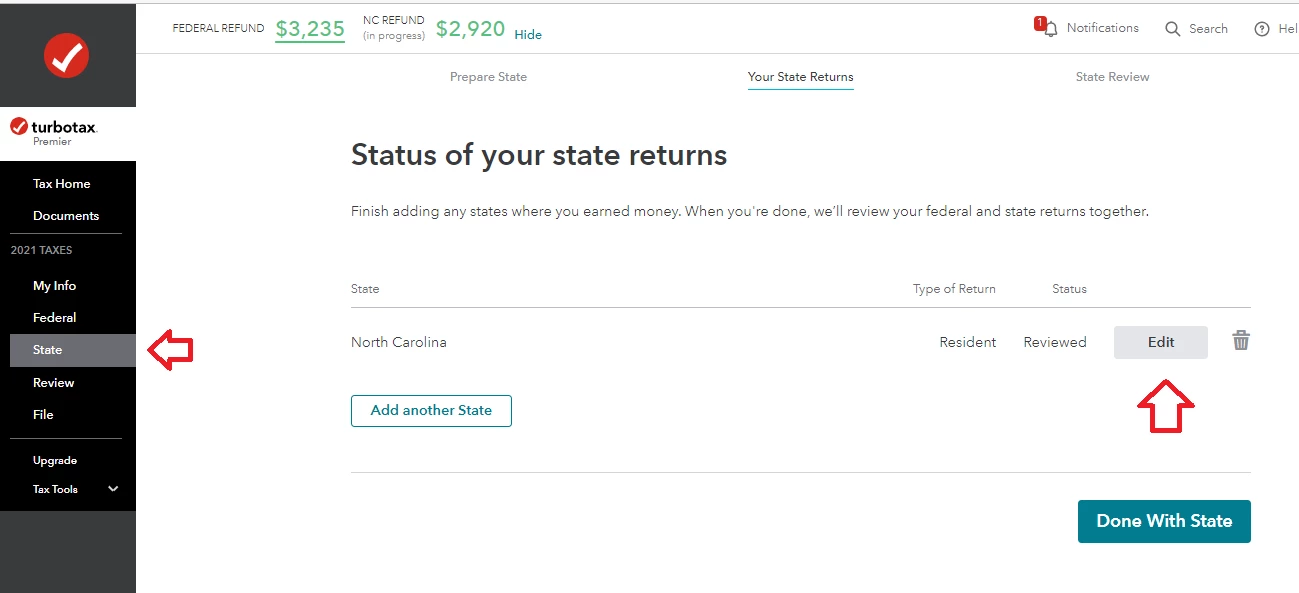Open the Upgrade sidebar item
The width and height of the screenshot is (1299, 593).
[55, 461]
